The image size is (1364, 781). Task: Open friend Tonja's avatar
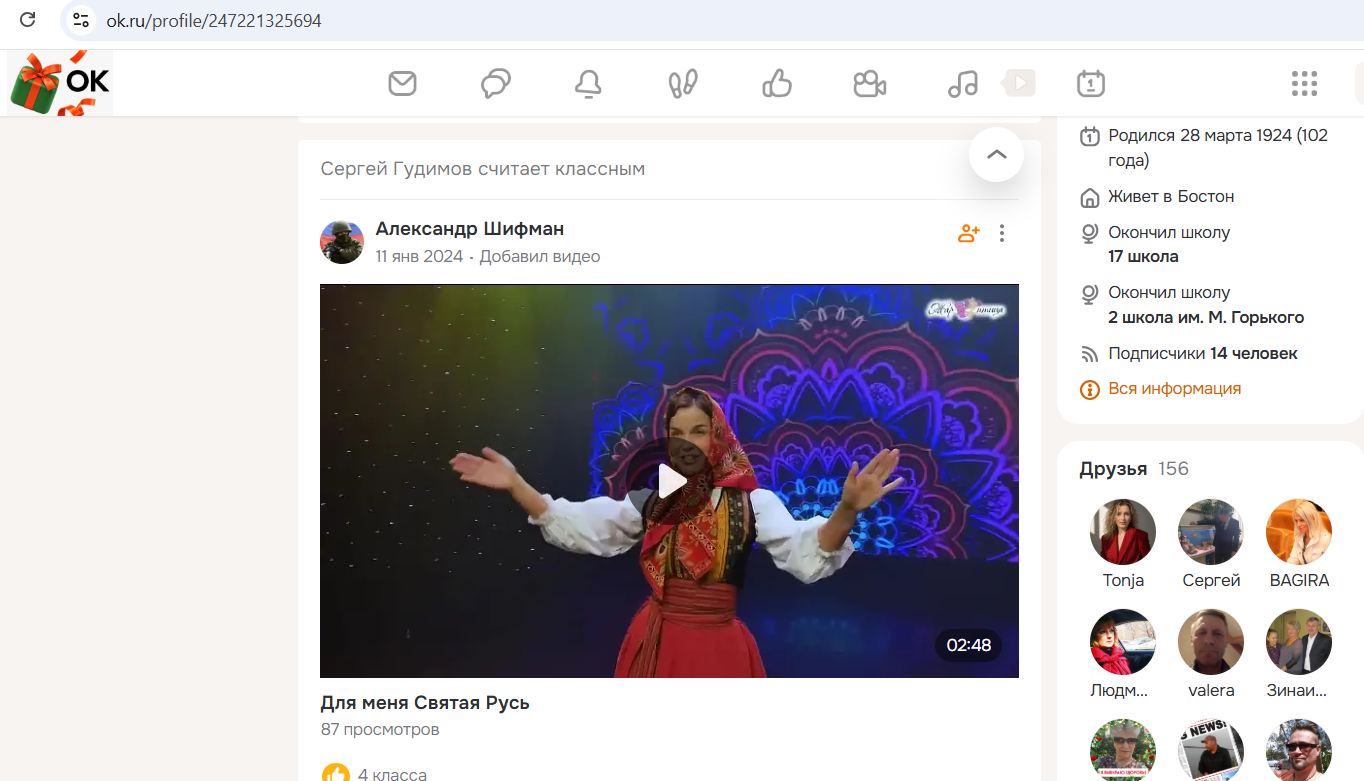pos(1122,532)
